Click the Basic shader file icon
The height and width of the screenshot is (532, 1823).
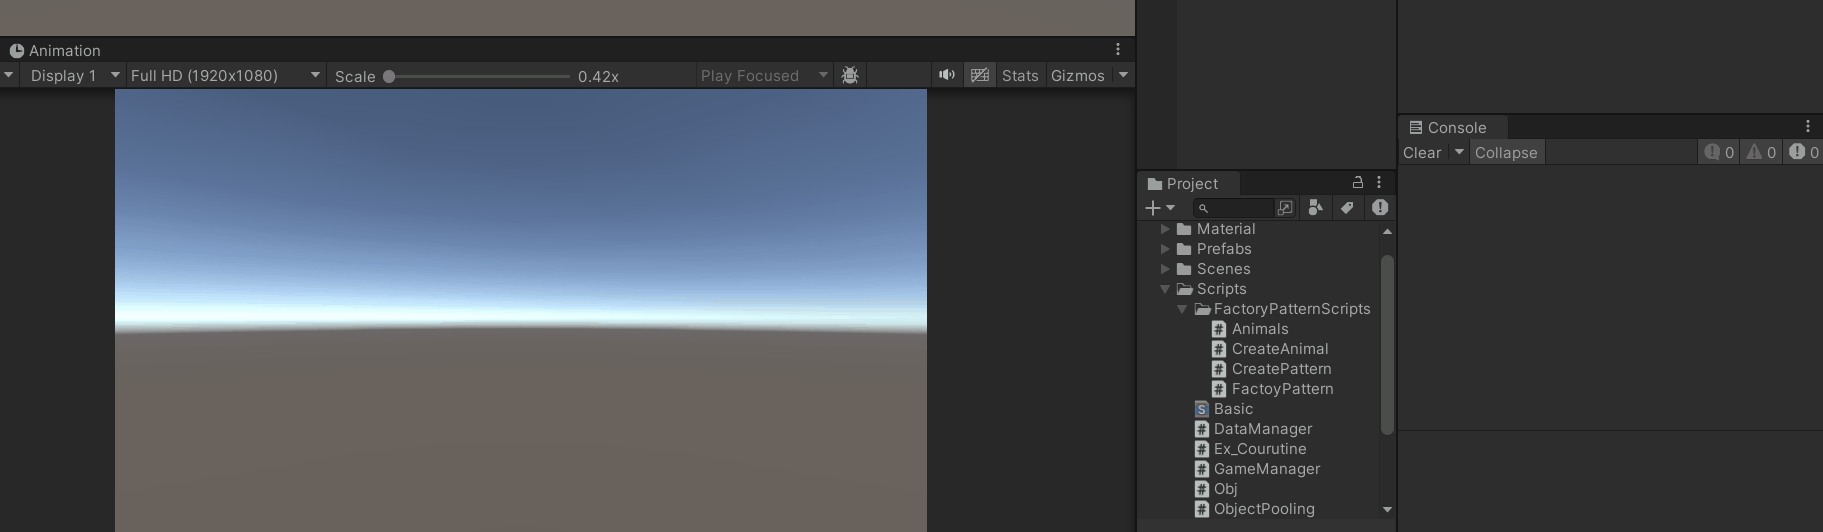1201,409
